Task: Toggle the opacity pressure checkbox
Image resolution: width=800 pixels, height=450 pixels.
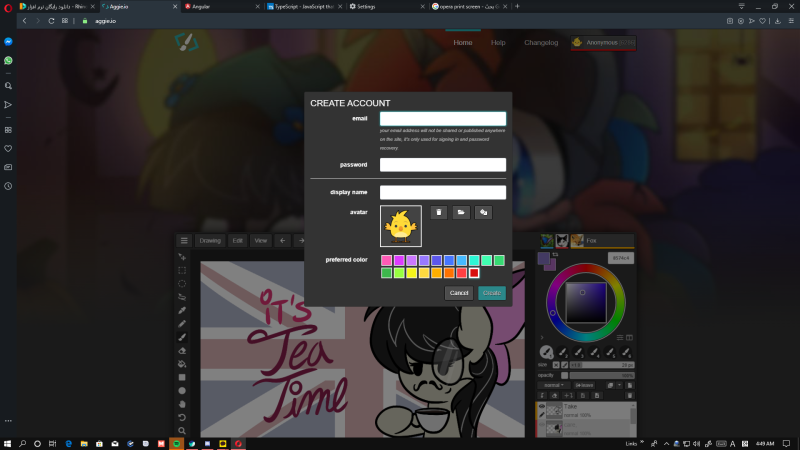Action: pos(564,375)
